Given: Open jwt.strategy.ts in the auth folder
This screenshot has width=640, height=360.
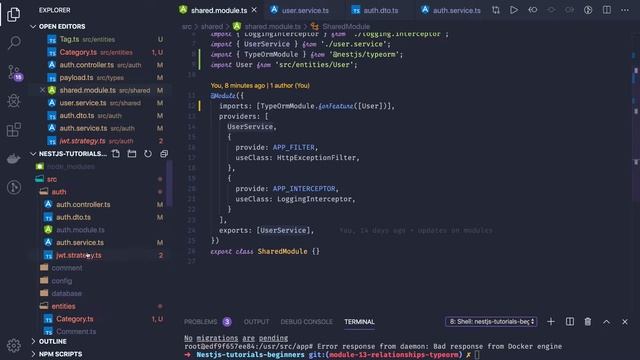Looking at the screenshot, I should [x=79, y=255].
